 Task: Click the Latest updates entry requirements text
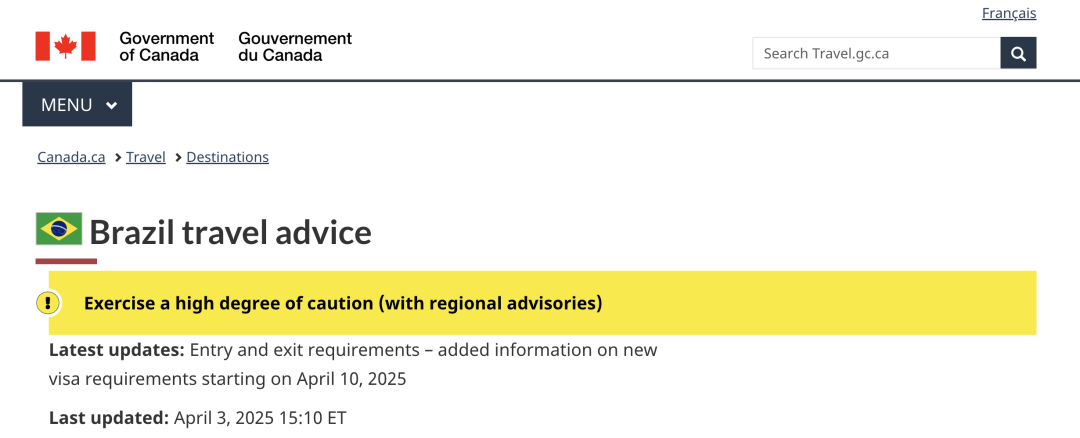[353, 364]
